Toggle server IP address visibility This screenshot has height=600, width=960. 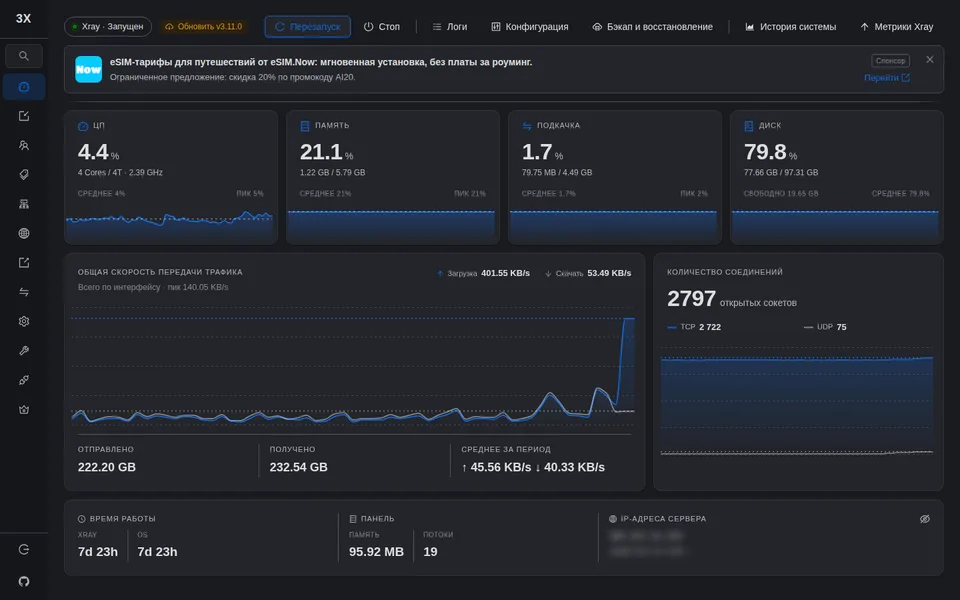pos(924,519)
